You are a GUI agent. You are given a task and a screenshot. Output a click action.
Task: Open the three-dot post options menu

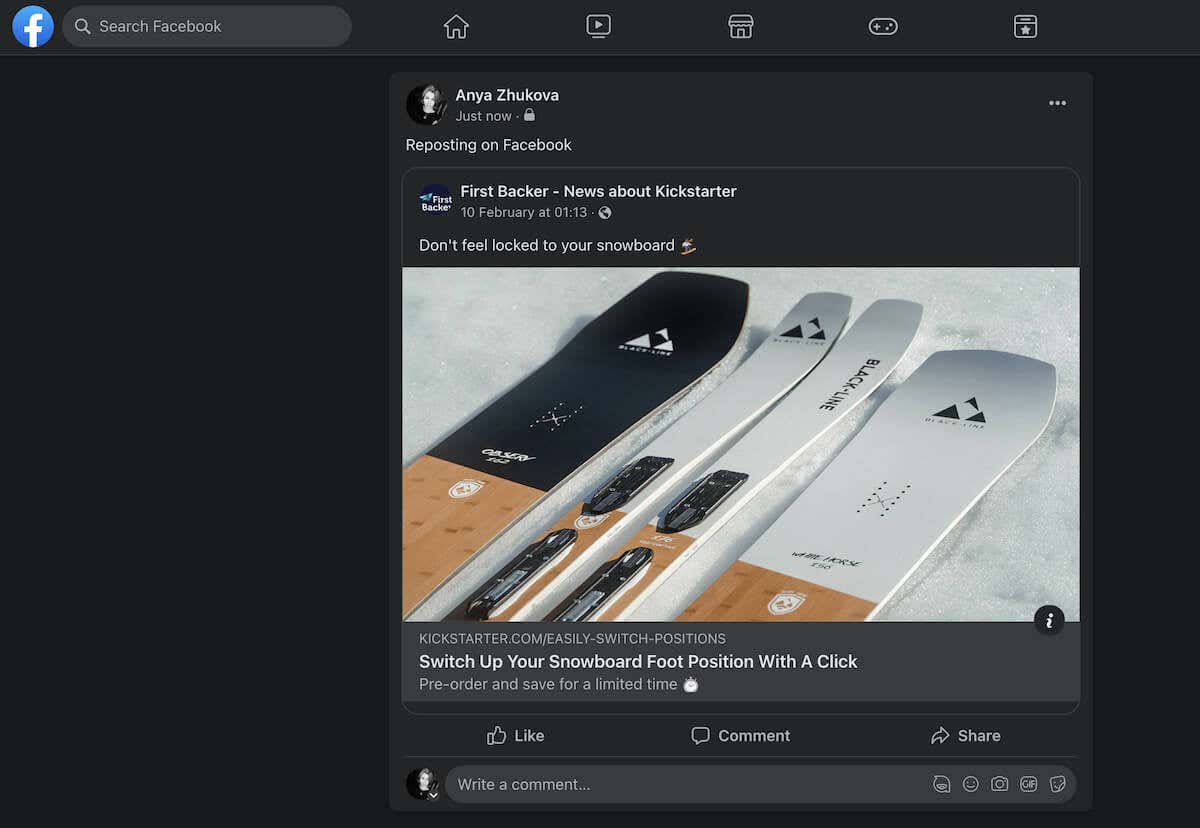tap(1057, 103)
